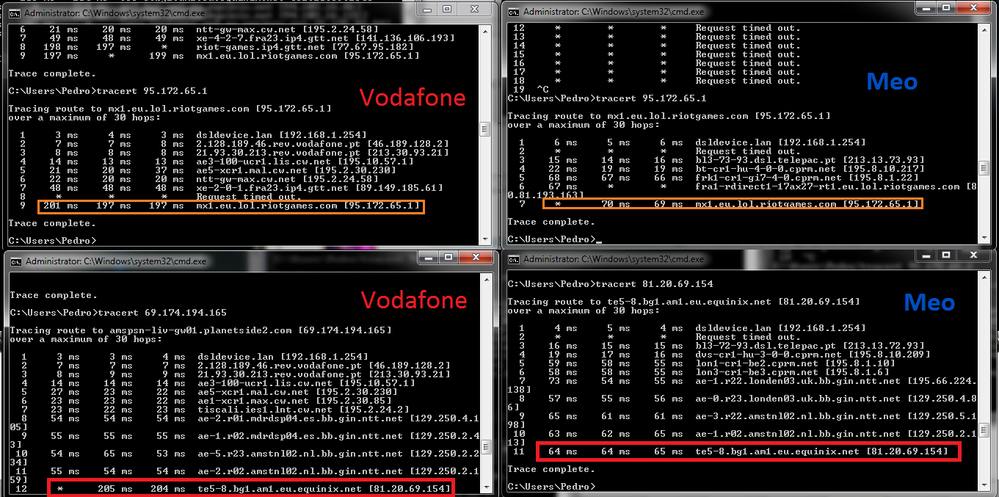This screenshot has height=497, width=999.
Task: Select lon3-cr1-be3.cprm.net [195.8.1.6] line
Action: 702,371
